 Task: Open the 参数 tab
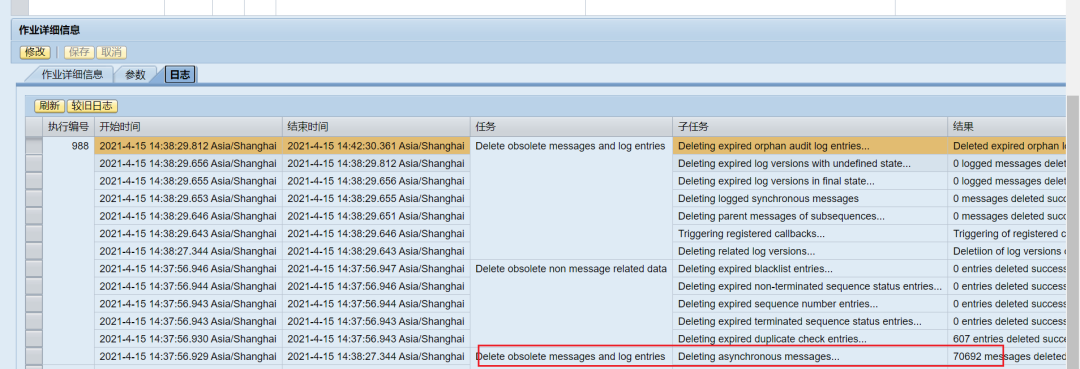[x=136, y=74]
